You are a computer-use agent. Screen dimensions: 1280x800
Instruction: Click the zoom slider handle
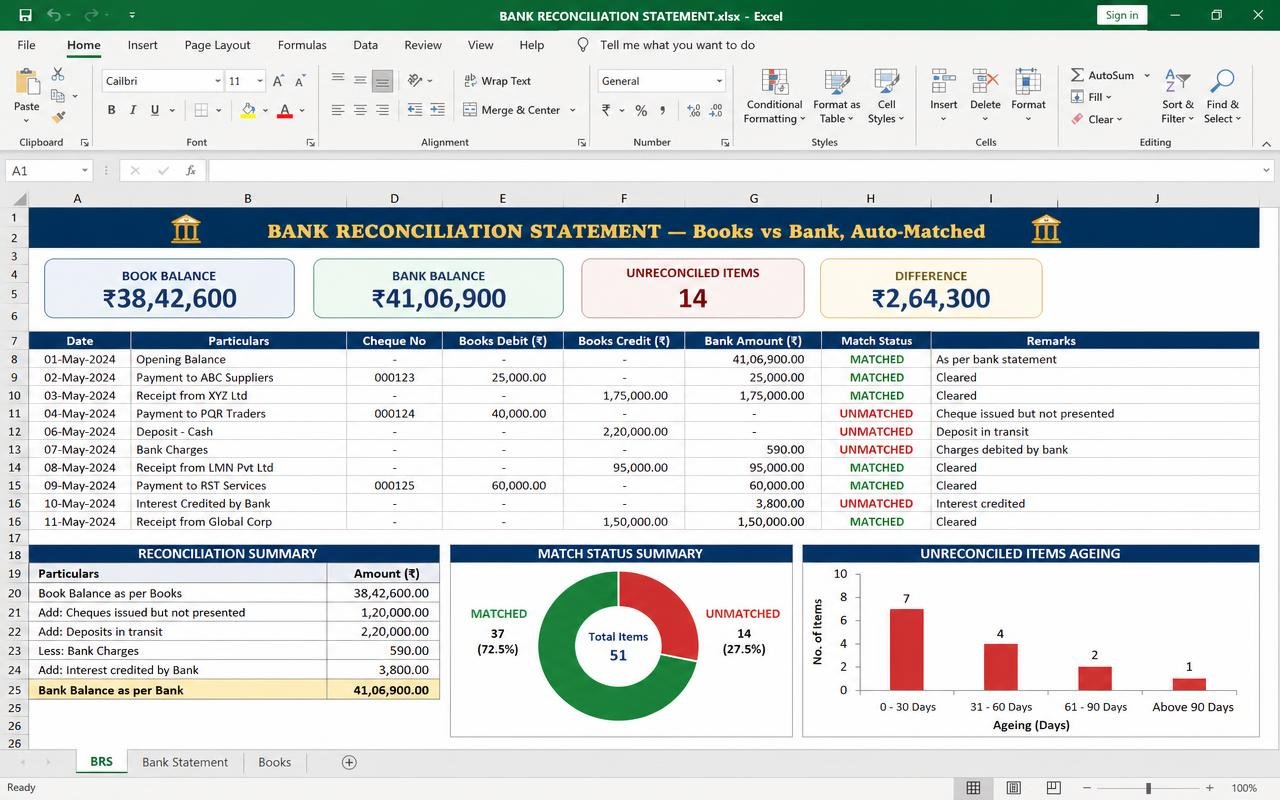point(1148,788)
